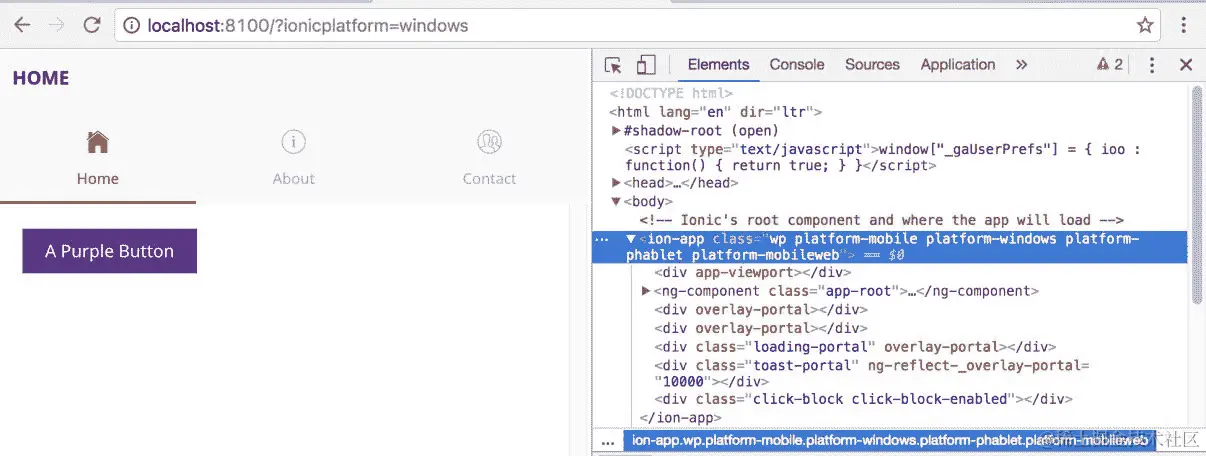The image size is (1206, 456).
Task: Open the Chrome three-dot menu
Action: 1185,26
